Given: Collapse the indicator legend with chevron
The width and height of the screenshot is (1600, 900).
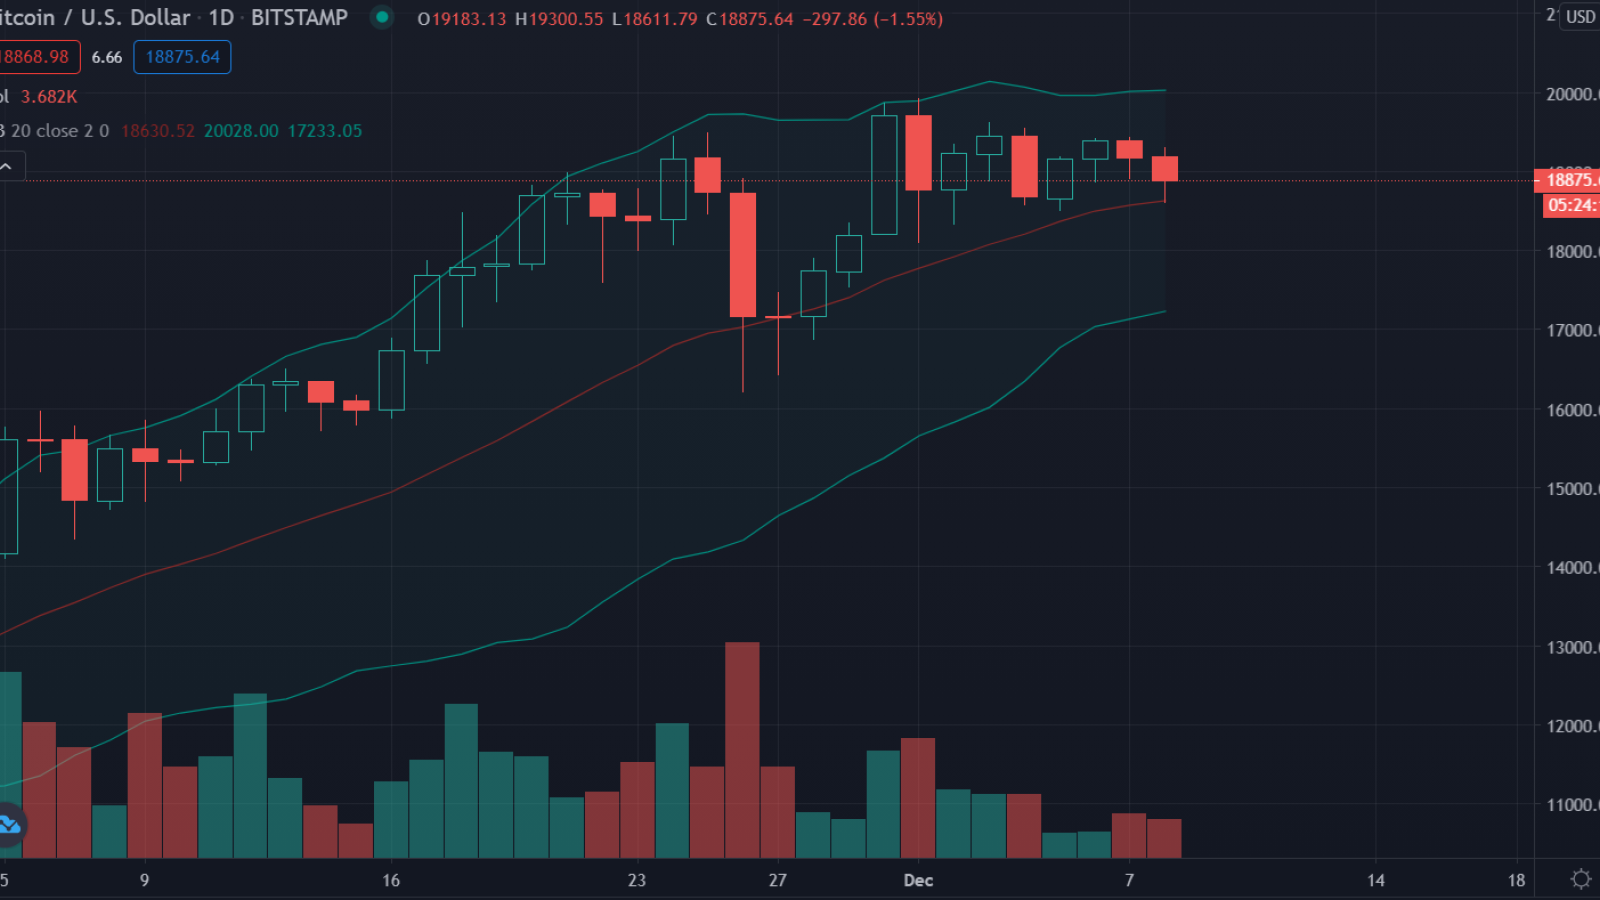Looking at the screenshot, I should click(x=9, y=167).
